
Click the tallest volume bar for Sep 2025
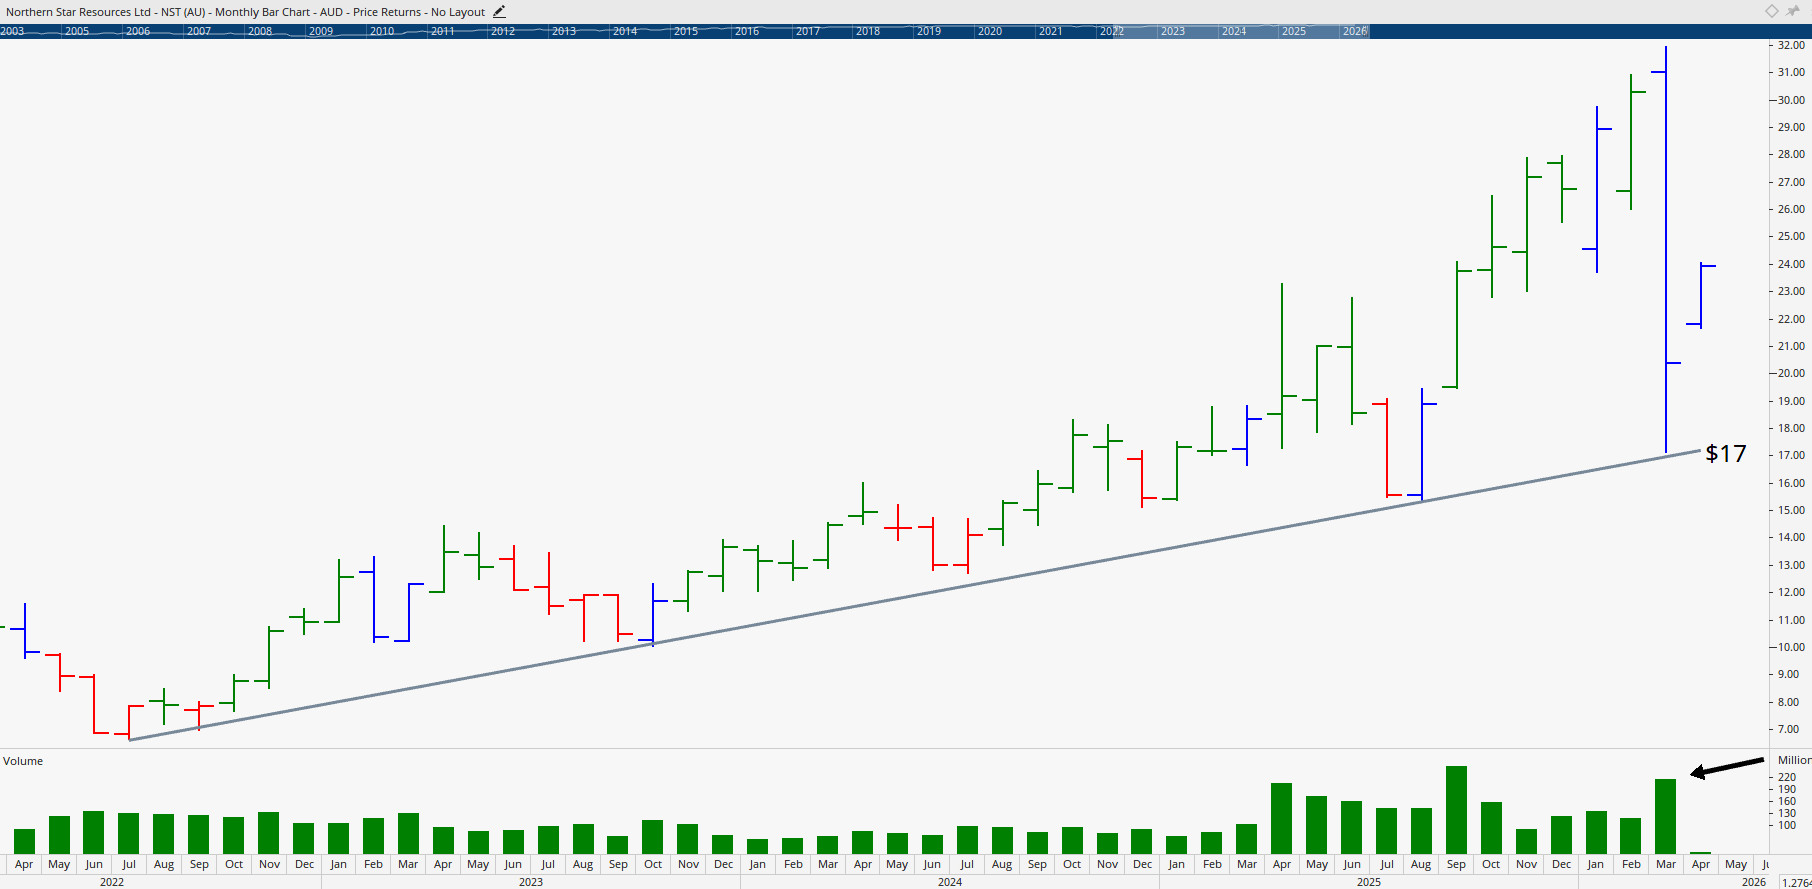(x=1456, y=810)
